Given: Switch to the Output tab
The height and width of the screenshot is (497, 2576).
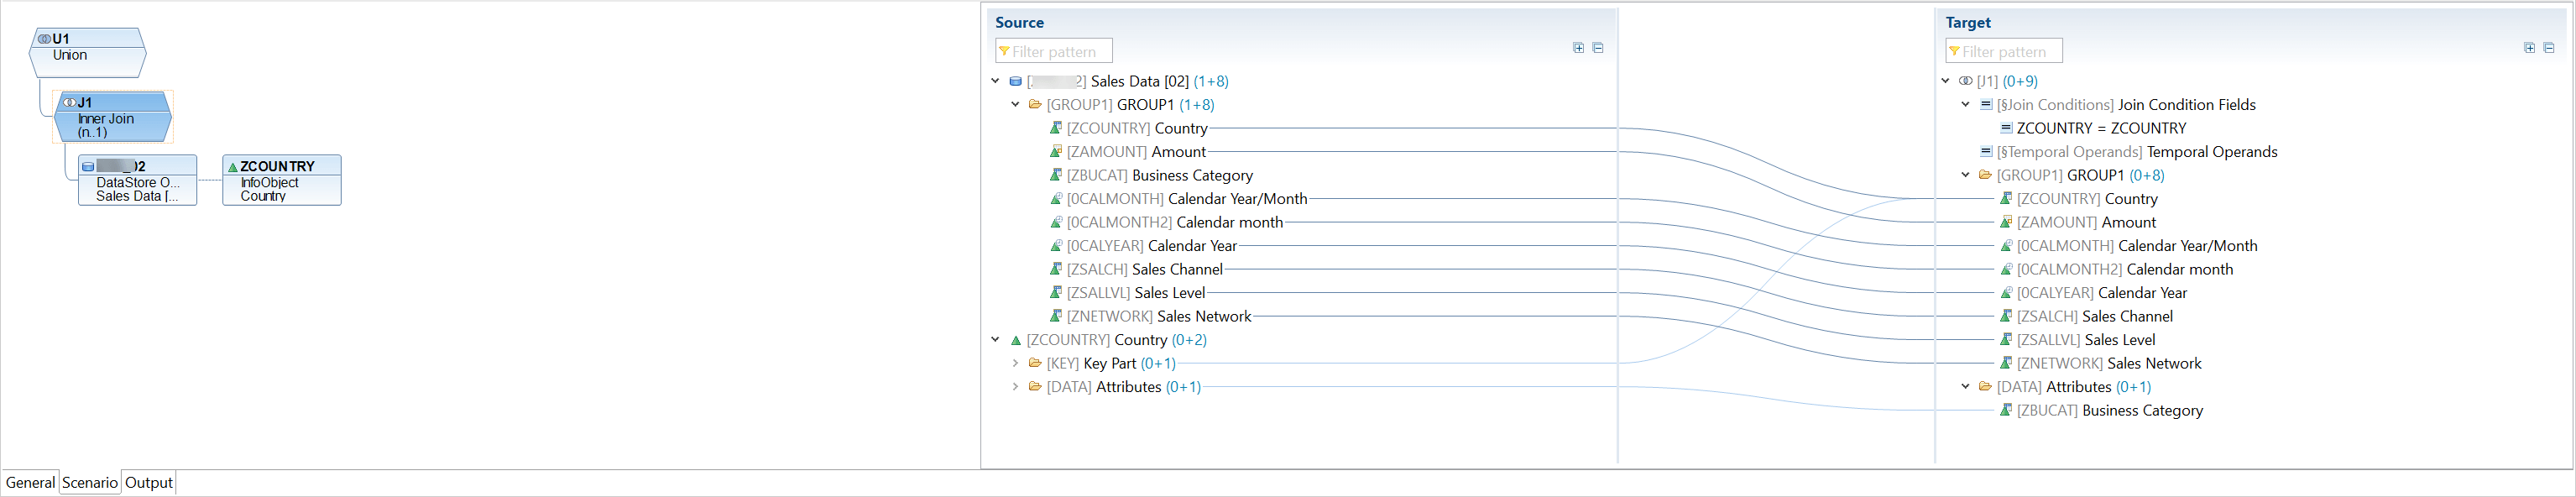Looking at the screenshot, I should (x=149, y=482).
